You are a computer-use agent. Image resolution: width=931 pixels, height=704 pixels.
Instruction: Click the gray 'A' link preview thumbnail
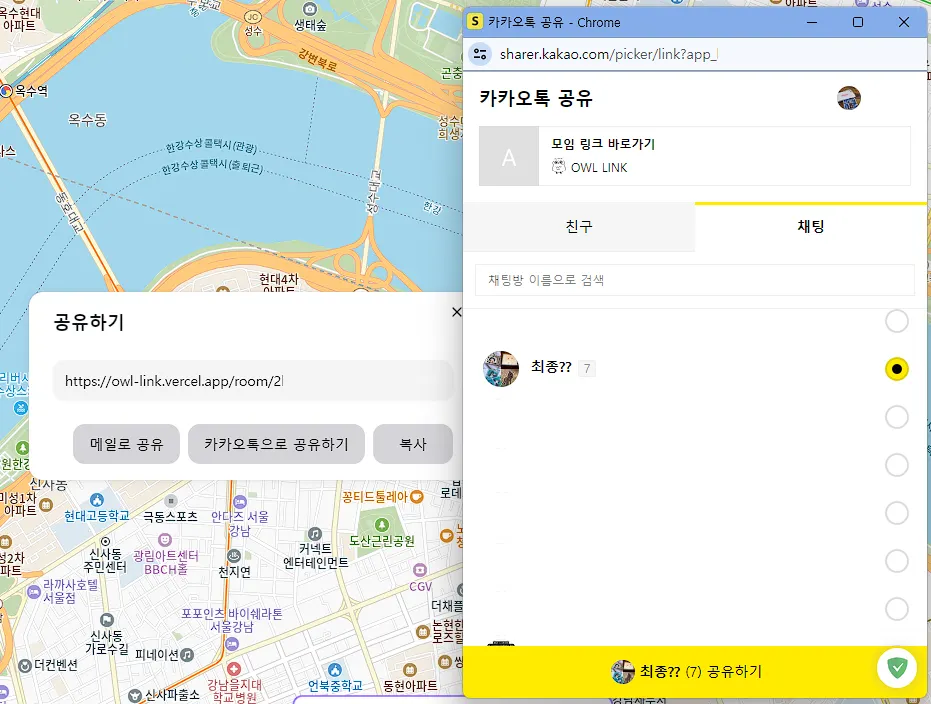[x=509, y=157]
